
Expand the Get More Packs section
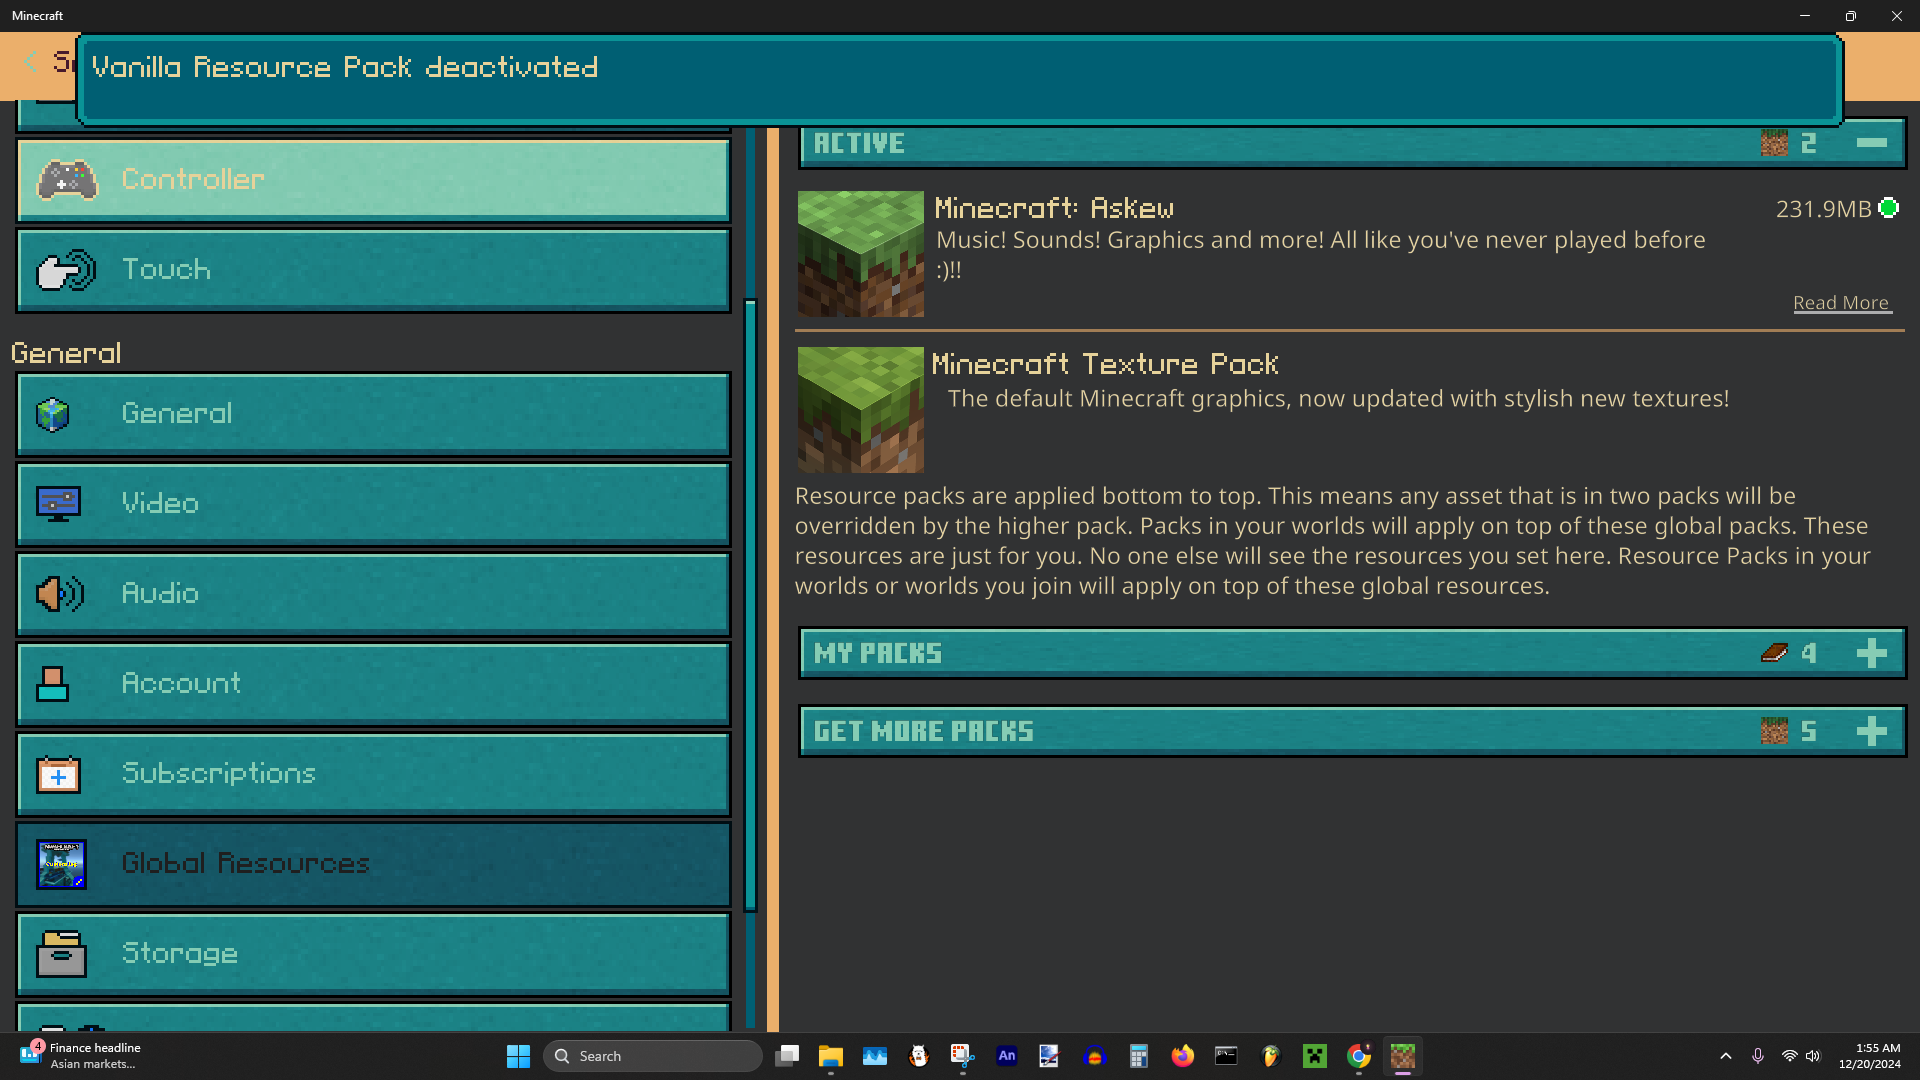pyautogui.click(x=1871, y=731)
